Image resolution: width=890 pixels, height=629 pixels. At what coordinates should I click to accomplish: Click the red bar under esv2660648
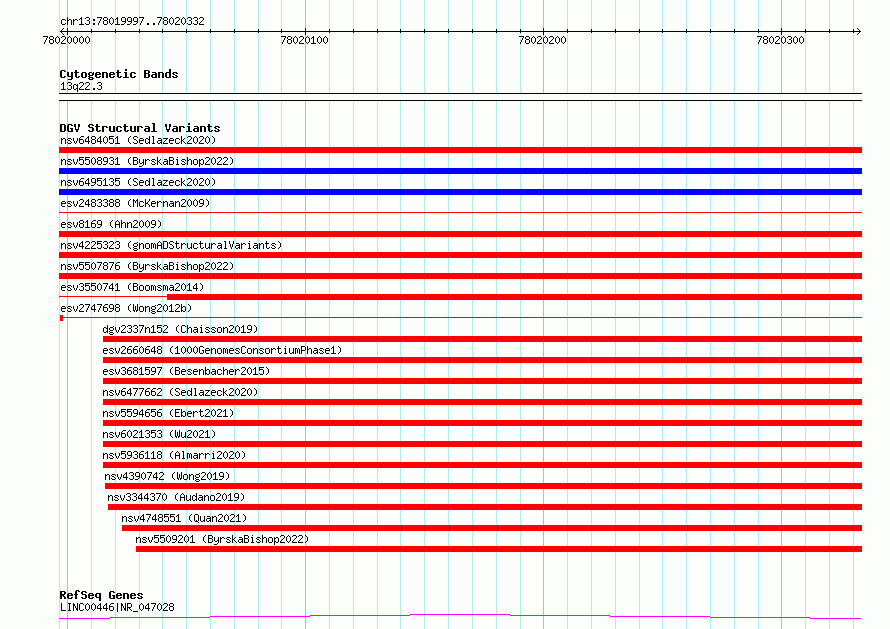point(482,360)
